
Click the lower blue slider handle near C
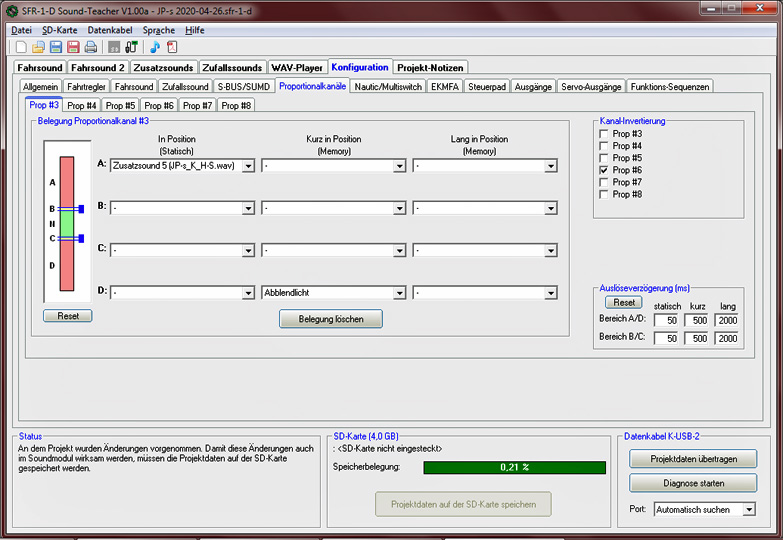(x=81, y=239)
